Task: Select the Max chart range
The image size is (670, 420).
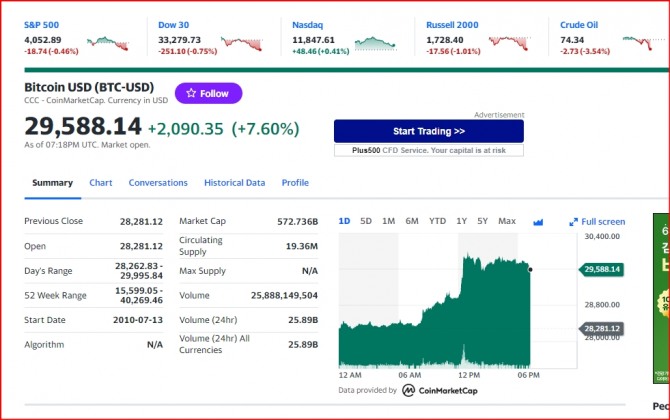Action: (x=507, y=221)
